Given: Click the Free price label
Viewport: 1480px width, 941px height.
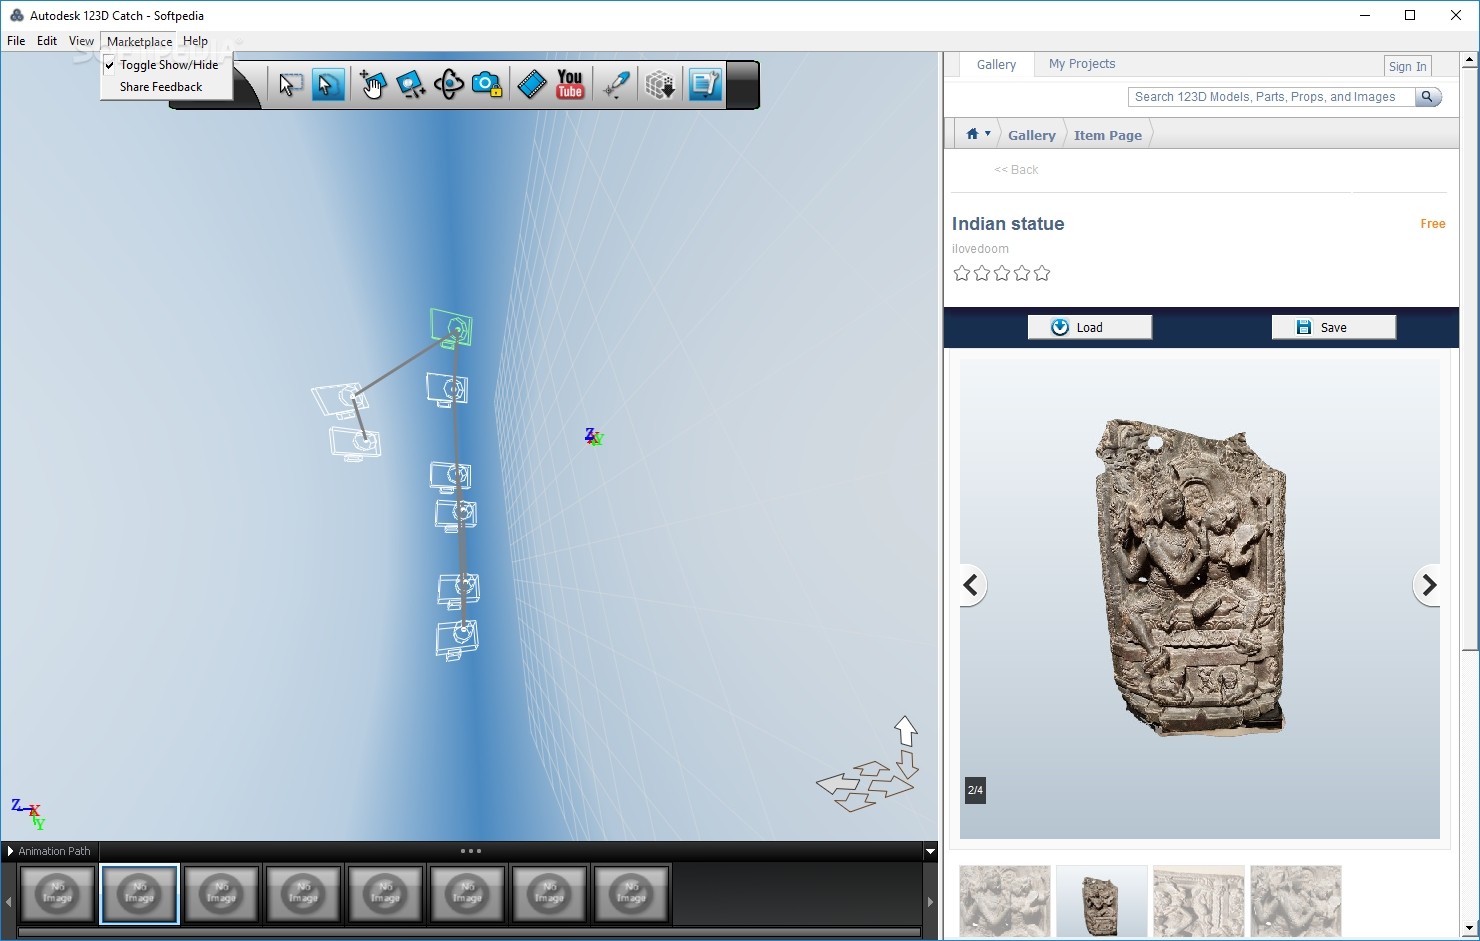Looking at the screenshot, I should point(1433,224).
